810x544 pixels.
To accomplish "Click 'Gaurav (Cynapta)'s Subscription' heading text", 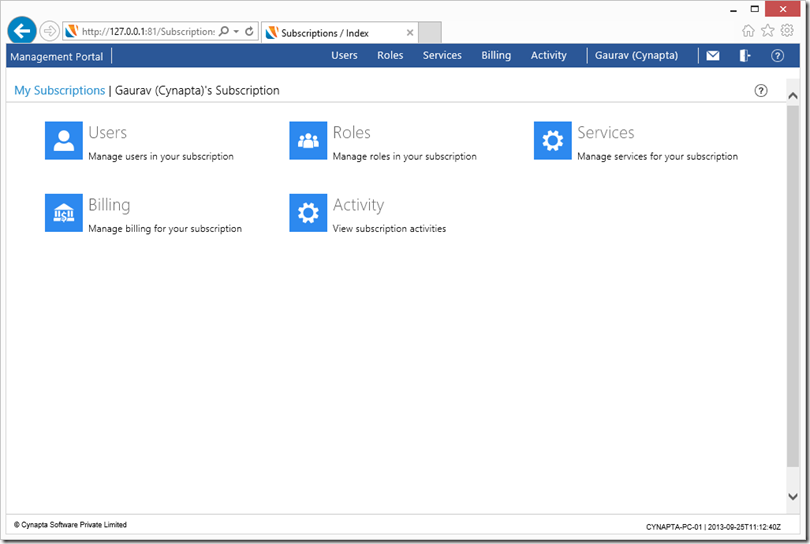I will pos(197,90).
